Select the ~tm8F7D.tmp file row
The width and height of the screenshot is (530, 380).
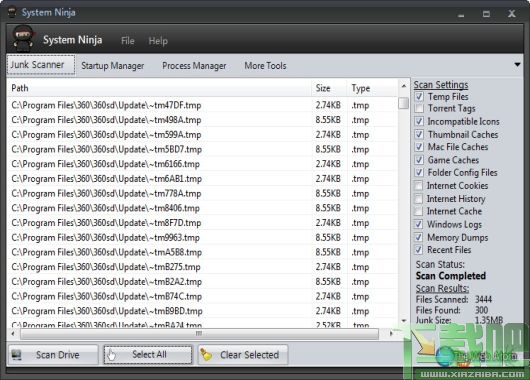click(x=202, y=223)
